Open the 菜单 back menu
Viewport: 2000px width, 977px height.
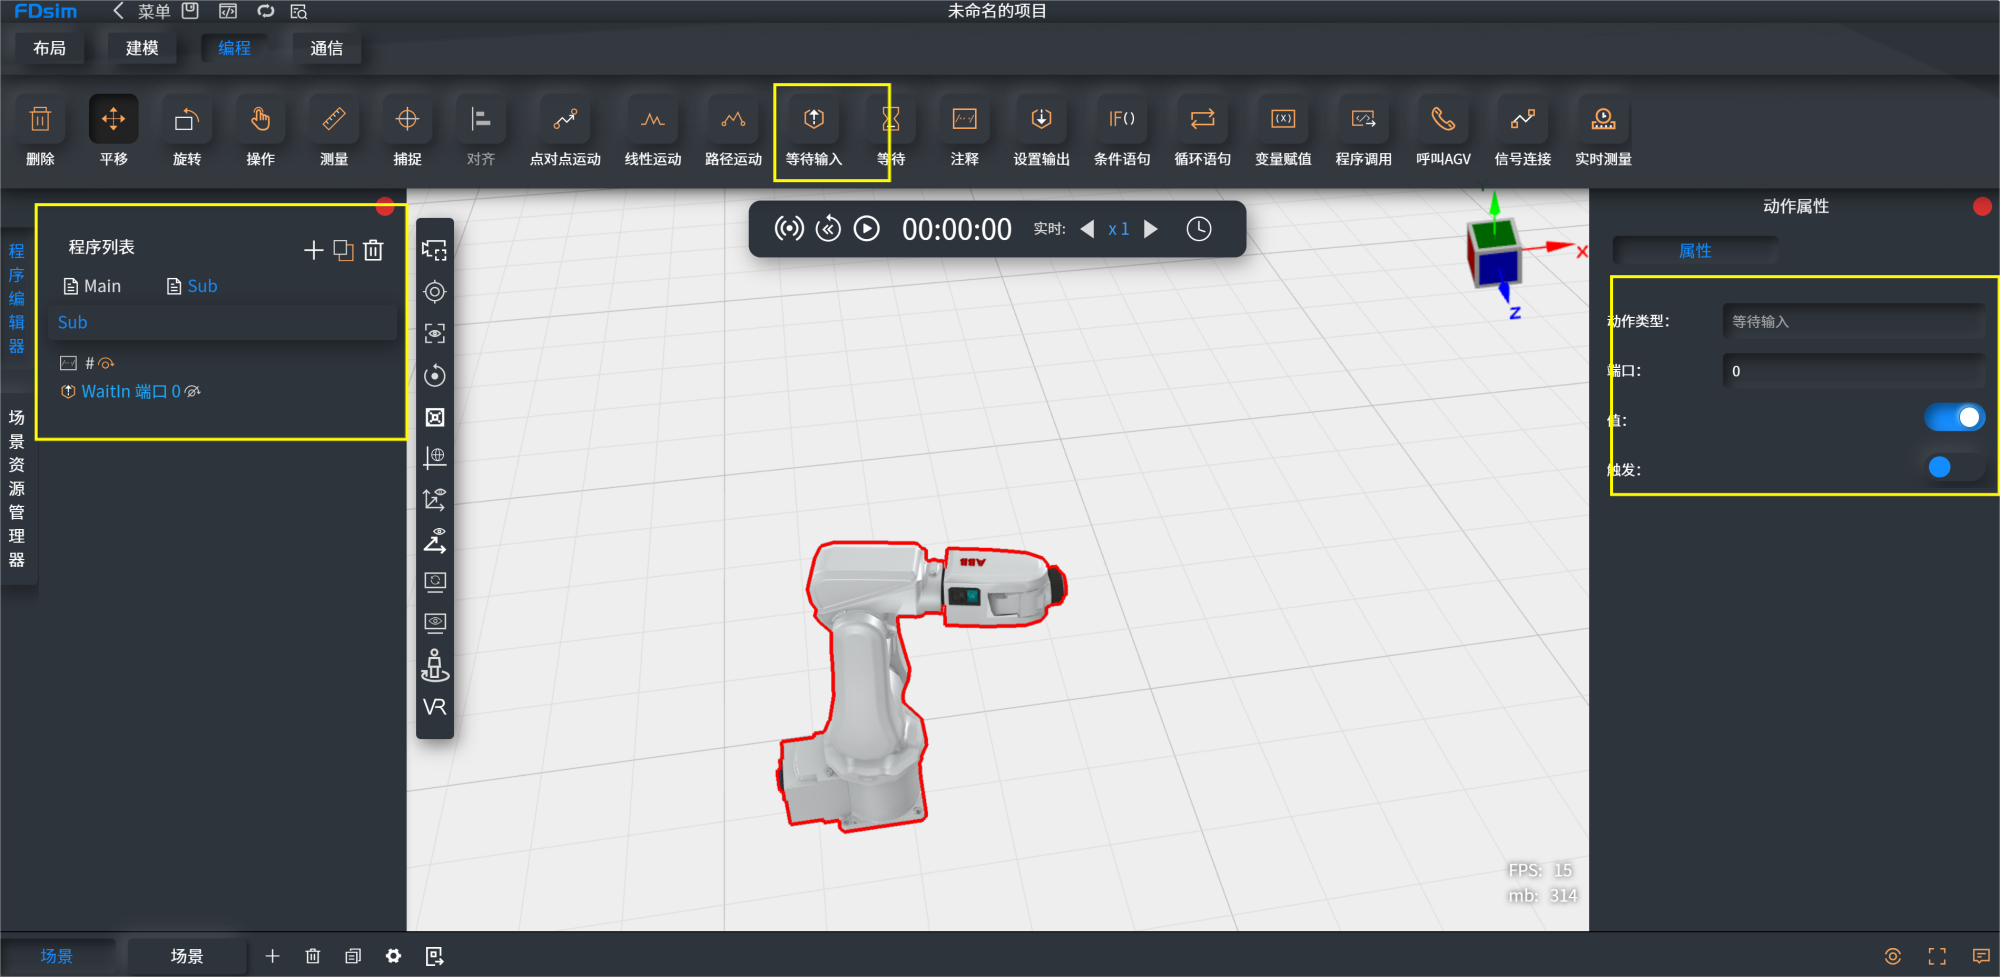coord(142,11)
